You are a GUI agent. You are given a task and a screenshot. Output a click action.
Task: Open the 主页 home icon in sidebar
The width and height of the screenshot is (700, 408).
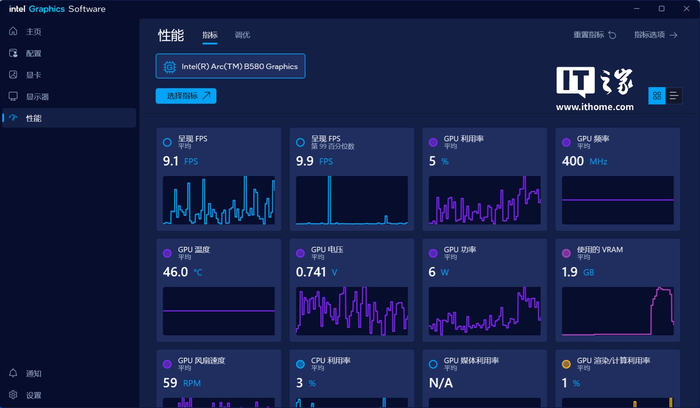click(x=13, y=31)
